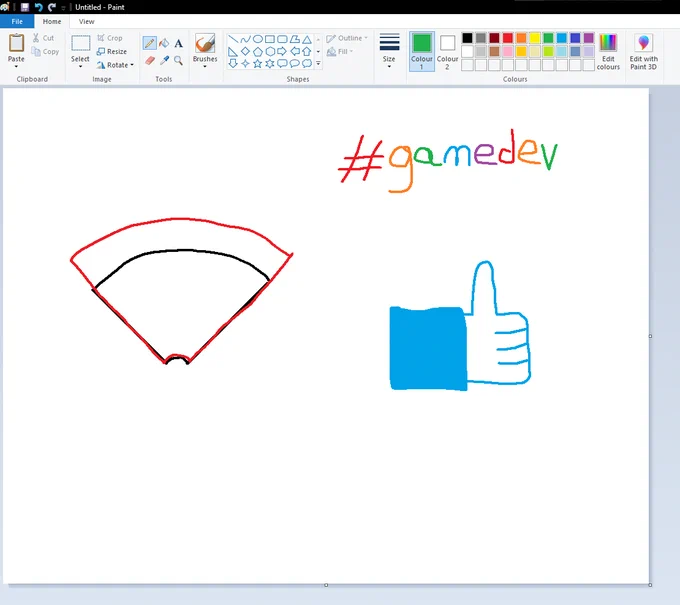Click the canvas bottom-right resize handle

coord(650,585)
